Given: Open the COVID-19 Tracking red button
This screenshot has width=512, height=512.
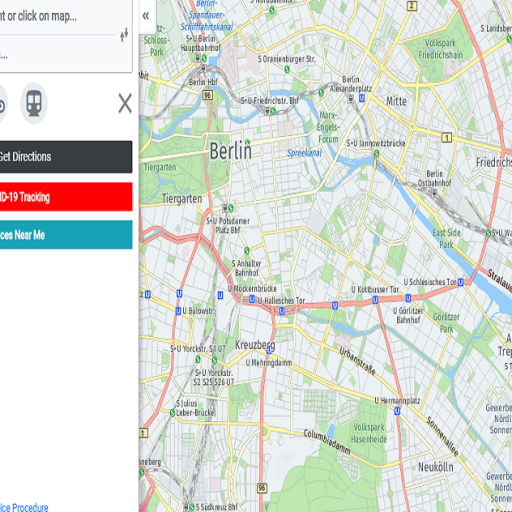Looking at the screenshot, I should click(x=66, y=197).
